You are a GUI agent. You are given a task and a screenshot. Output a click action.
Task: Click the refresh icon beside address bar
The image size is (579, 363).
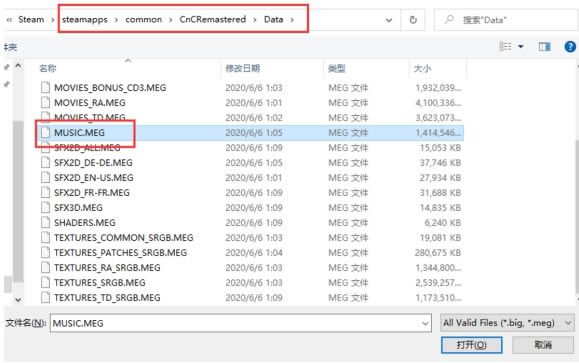tap(413, 20)
